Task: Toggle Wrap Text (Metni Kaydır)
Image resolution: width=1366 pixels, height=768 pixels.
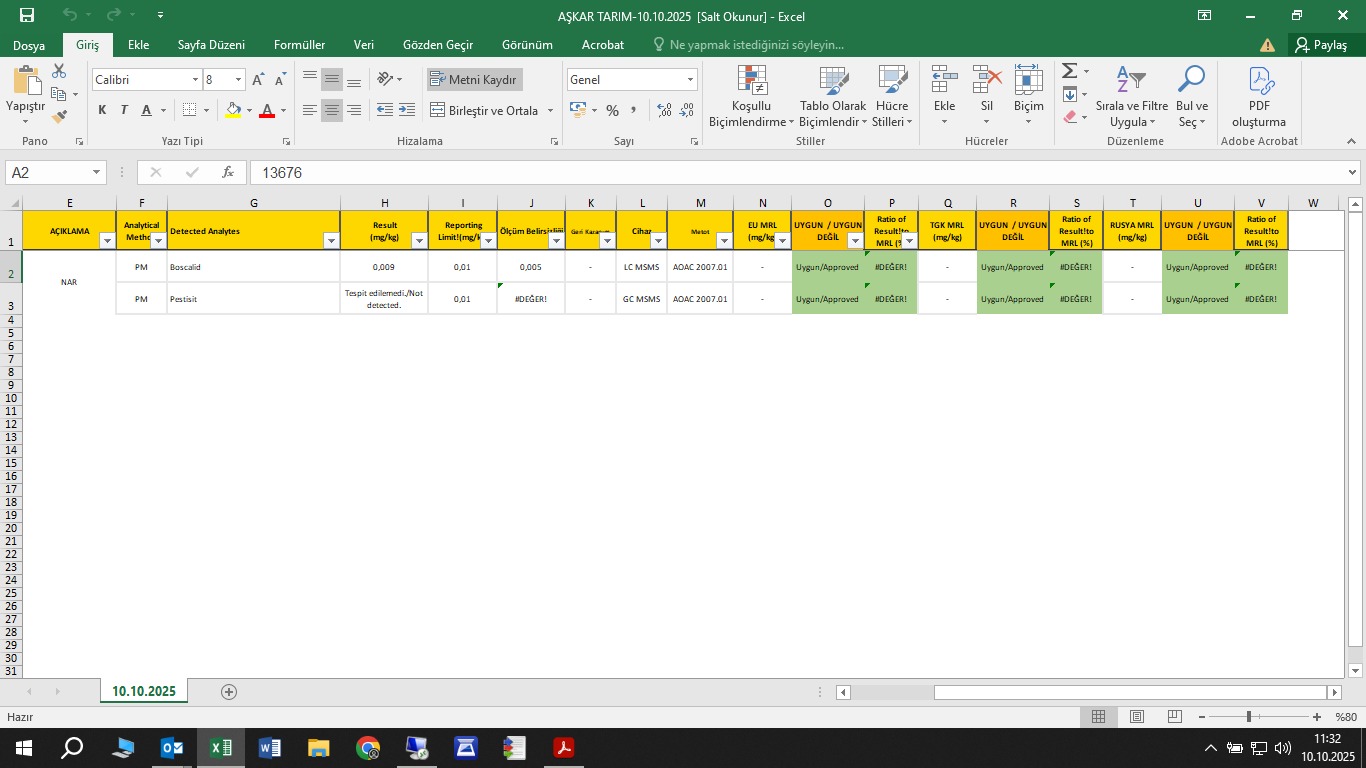Action: point(474,80)
